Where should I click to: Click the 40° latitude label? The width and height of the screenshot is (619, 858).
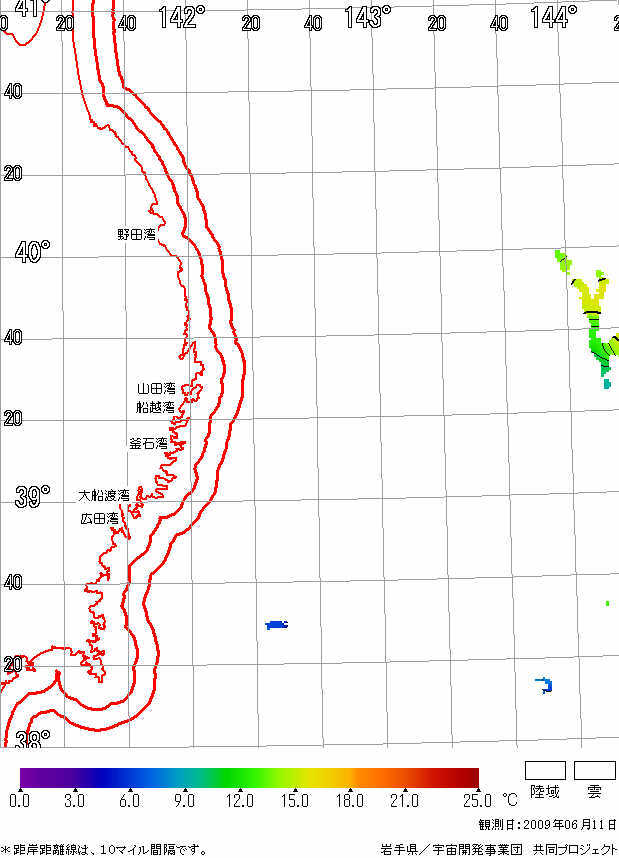(x=32, y=252)
